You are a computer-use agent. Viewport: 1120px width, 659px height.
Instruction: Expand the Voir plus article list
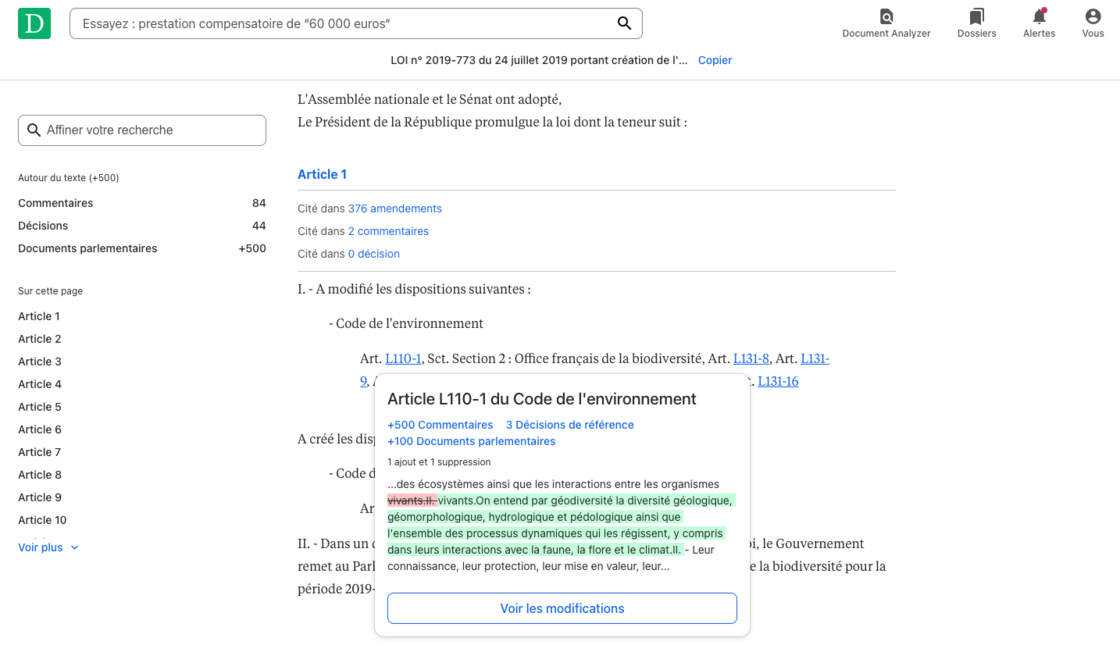click(48, 548)
